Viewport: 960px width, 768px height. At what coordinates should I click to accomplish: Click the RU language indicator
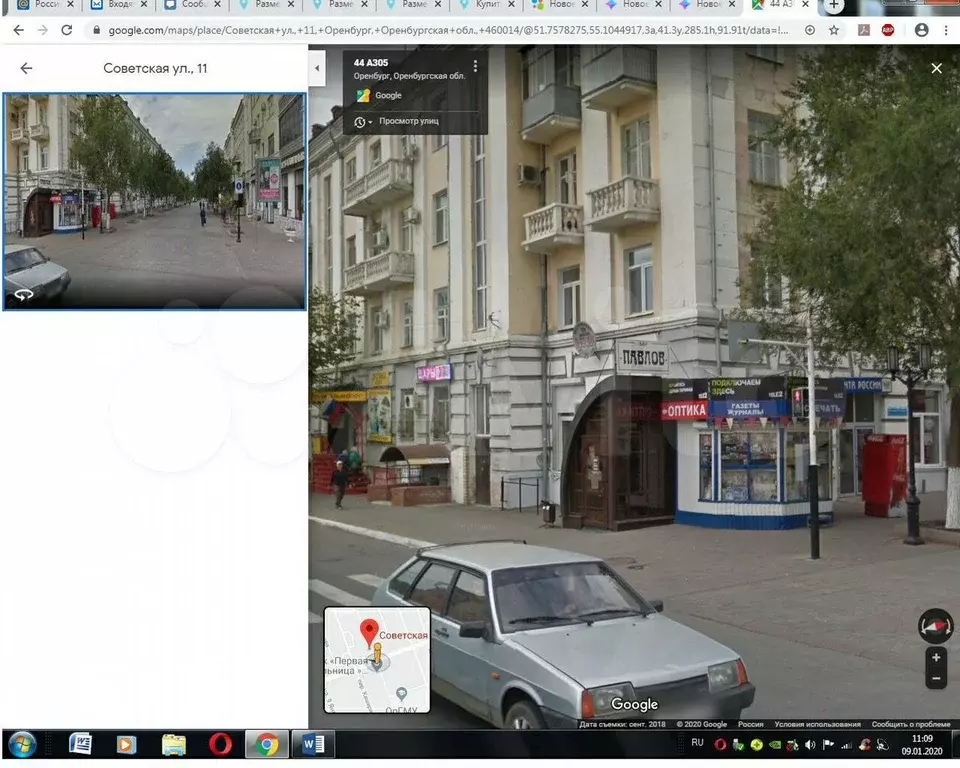[x=697, y=742]
